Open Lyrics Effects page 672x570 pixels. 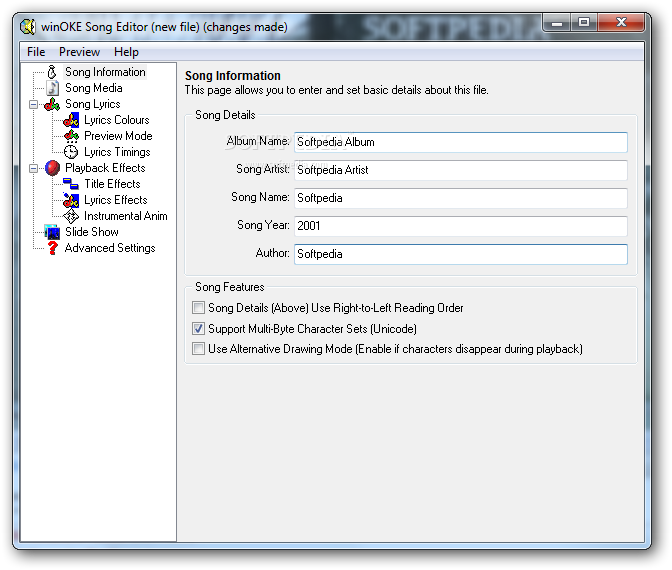pyautogui.click(x=116, y=200)
